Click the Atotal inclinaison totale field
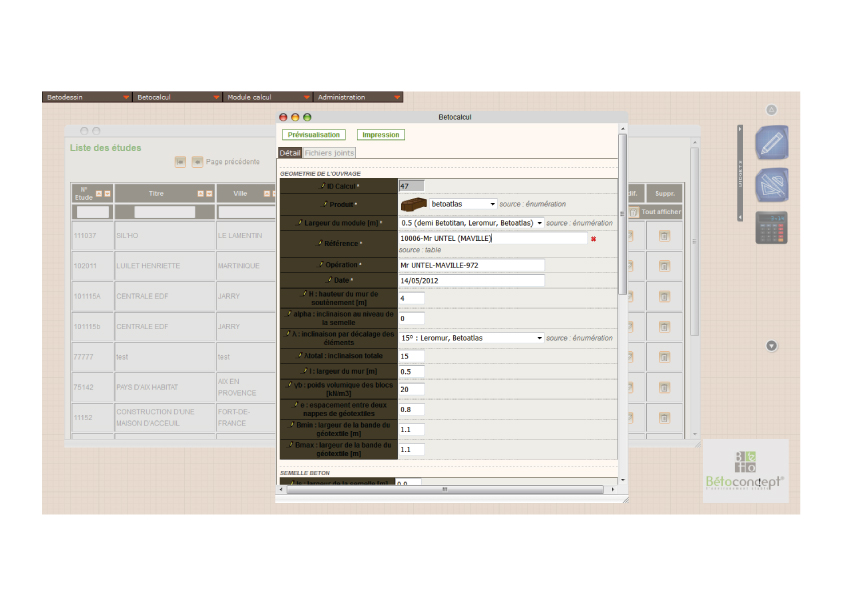Screen dimensions: 842x595 pyautogui.click(x=411, y=356)
